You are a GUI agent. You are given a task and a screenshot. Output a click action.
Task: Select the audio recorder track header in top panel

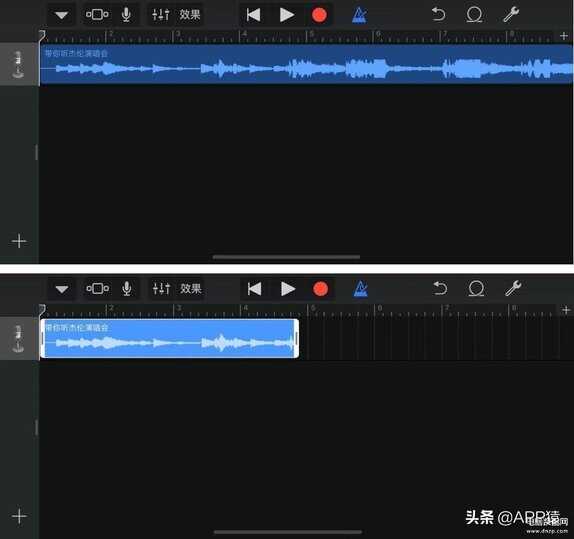coord(19,64)
